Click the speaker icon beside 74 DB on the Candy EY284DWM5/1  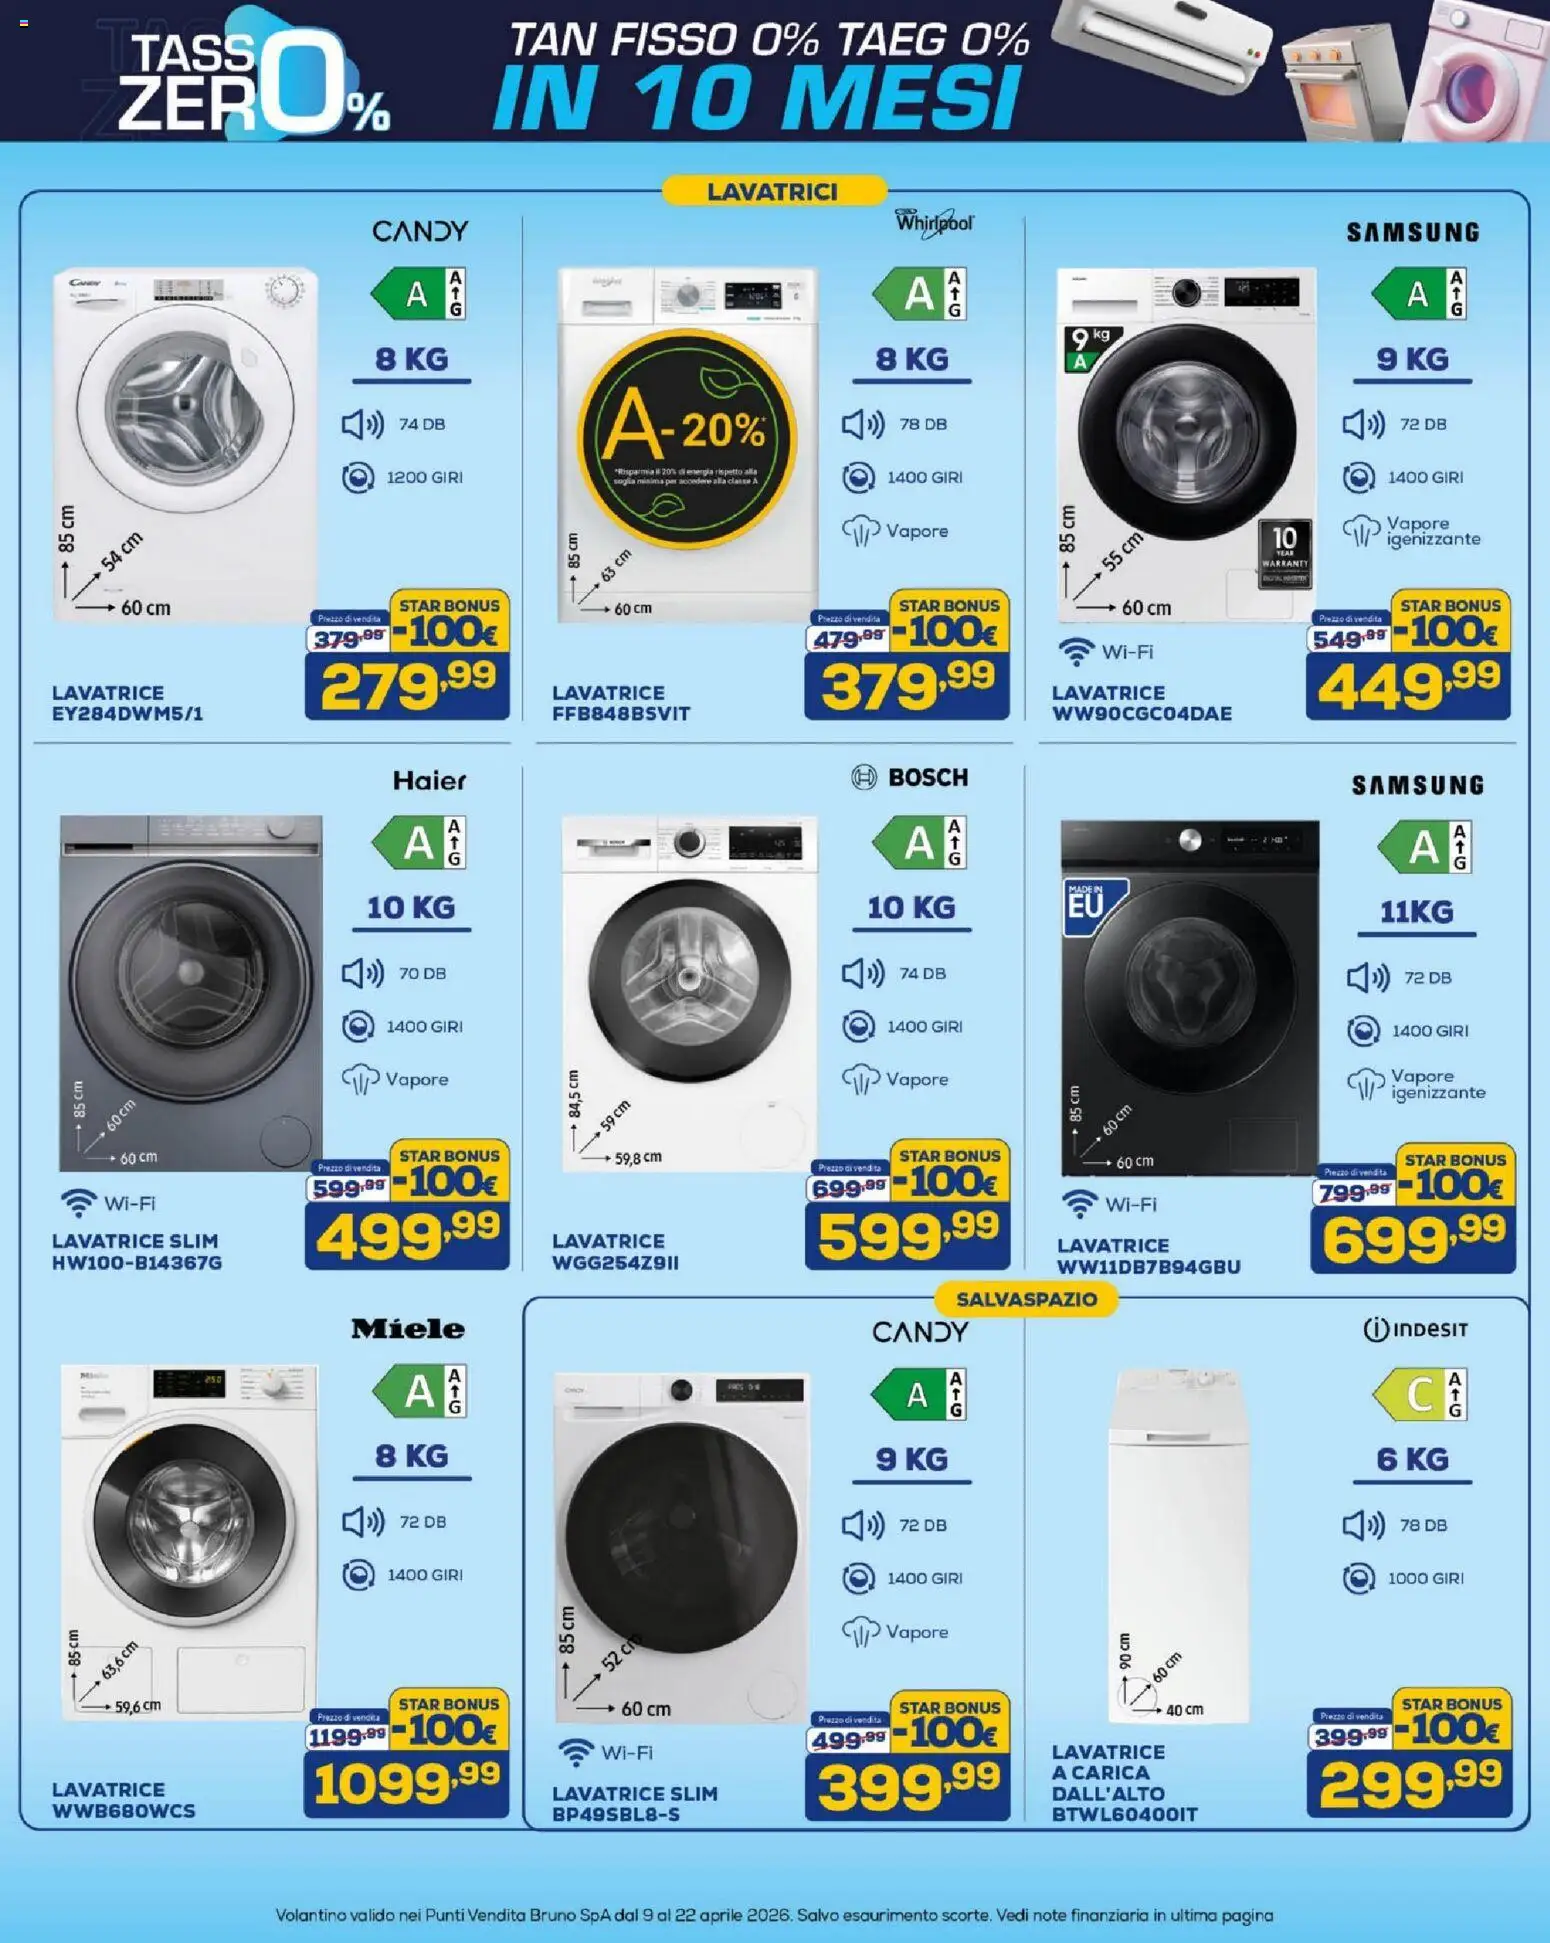[362, 425]
